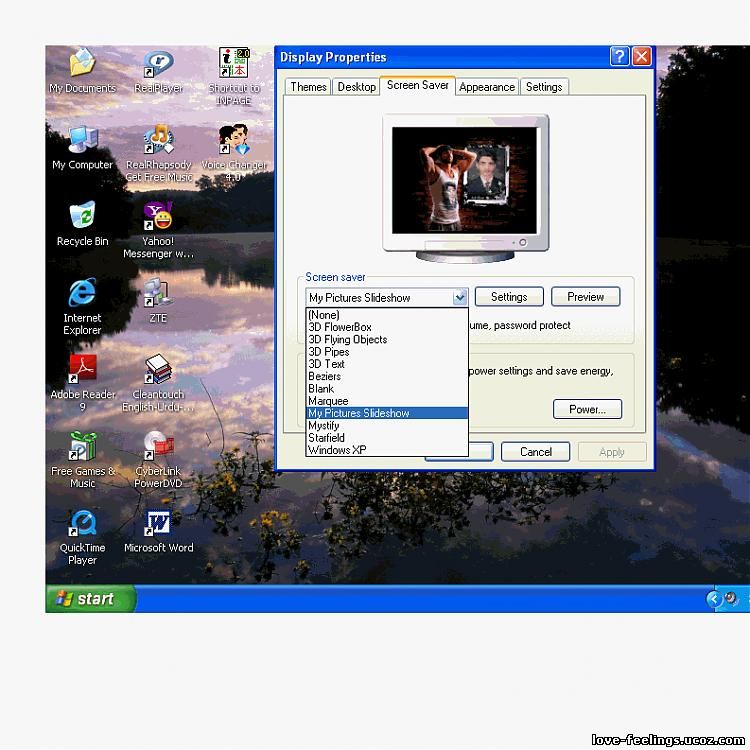750x750 pixels.
Task: Close the Display Properties dialog
Action: pos(641,56)
